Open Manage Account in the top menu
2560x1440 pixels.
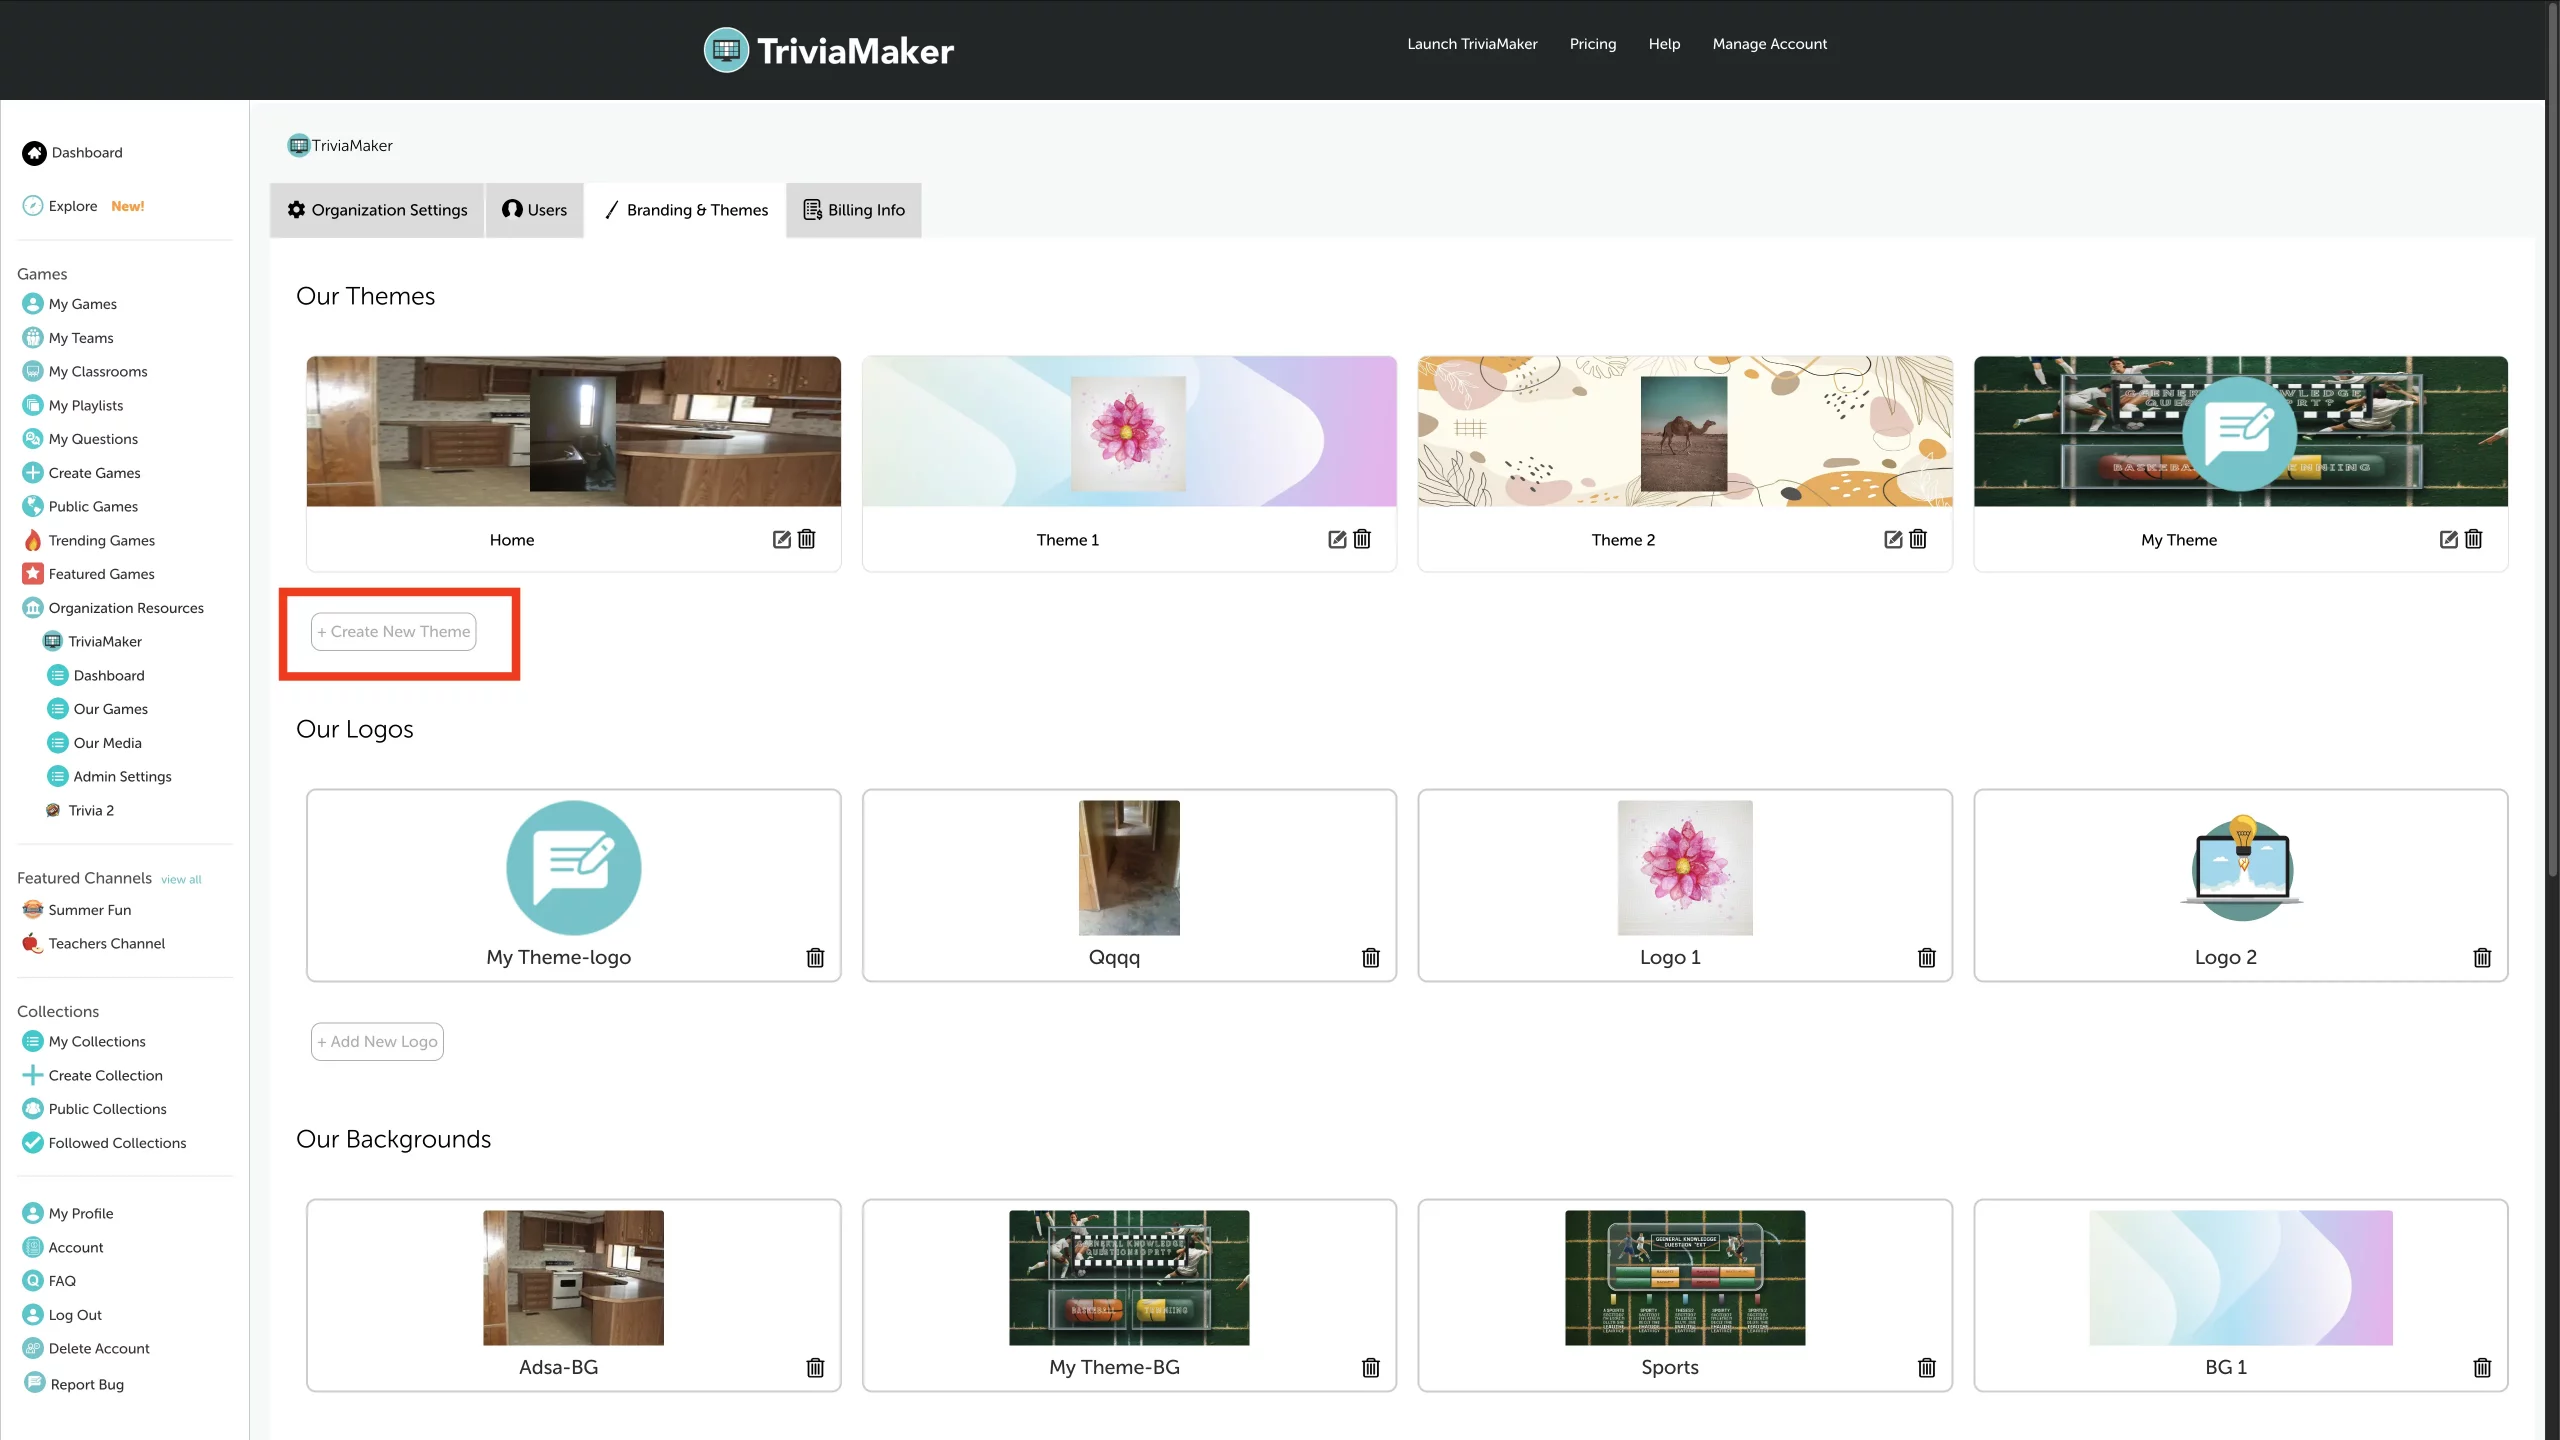coord(1769,44)
